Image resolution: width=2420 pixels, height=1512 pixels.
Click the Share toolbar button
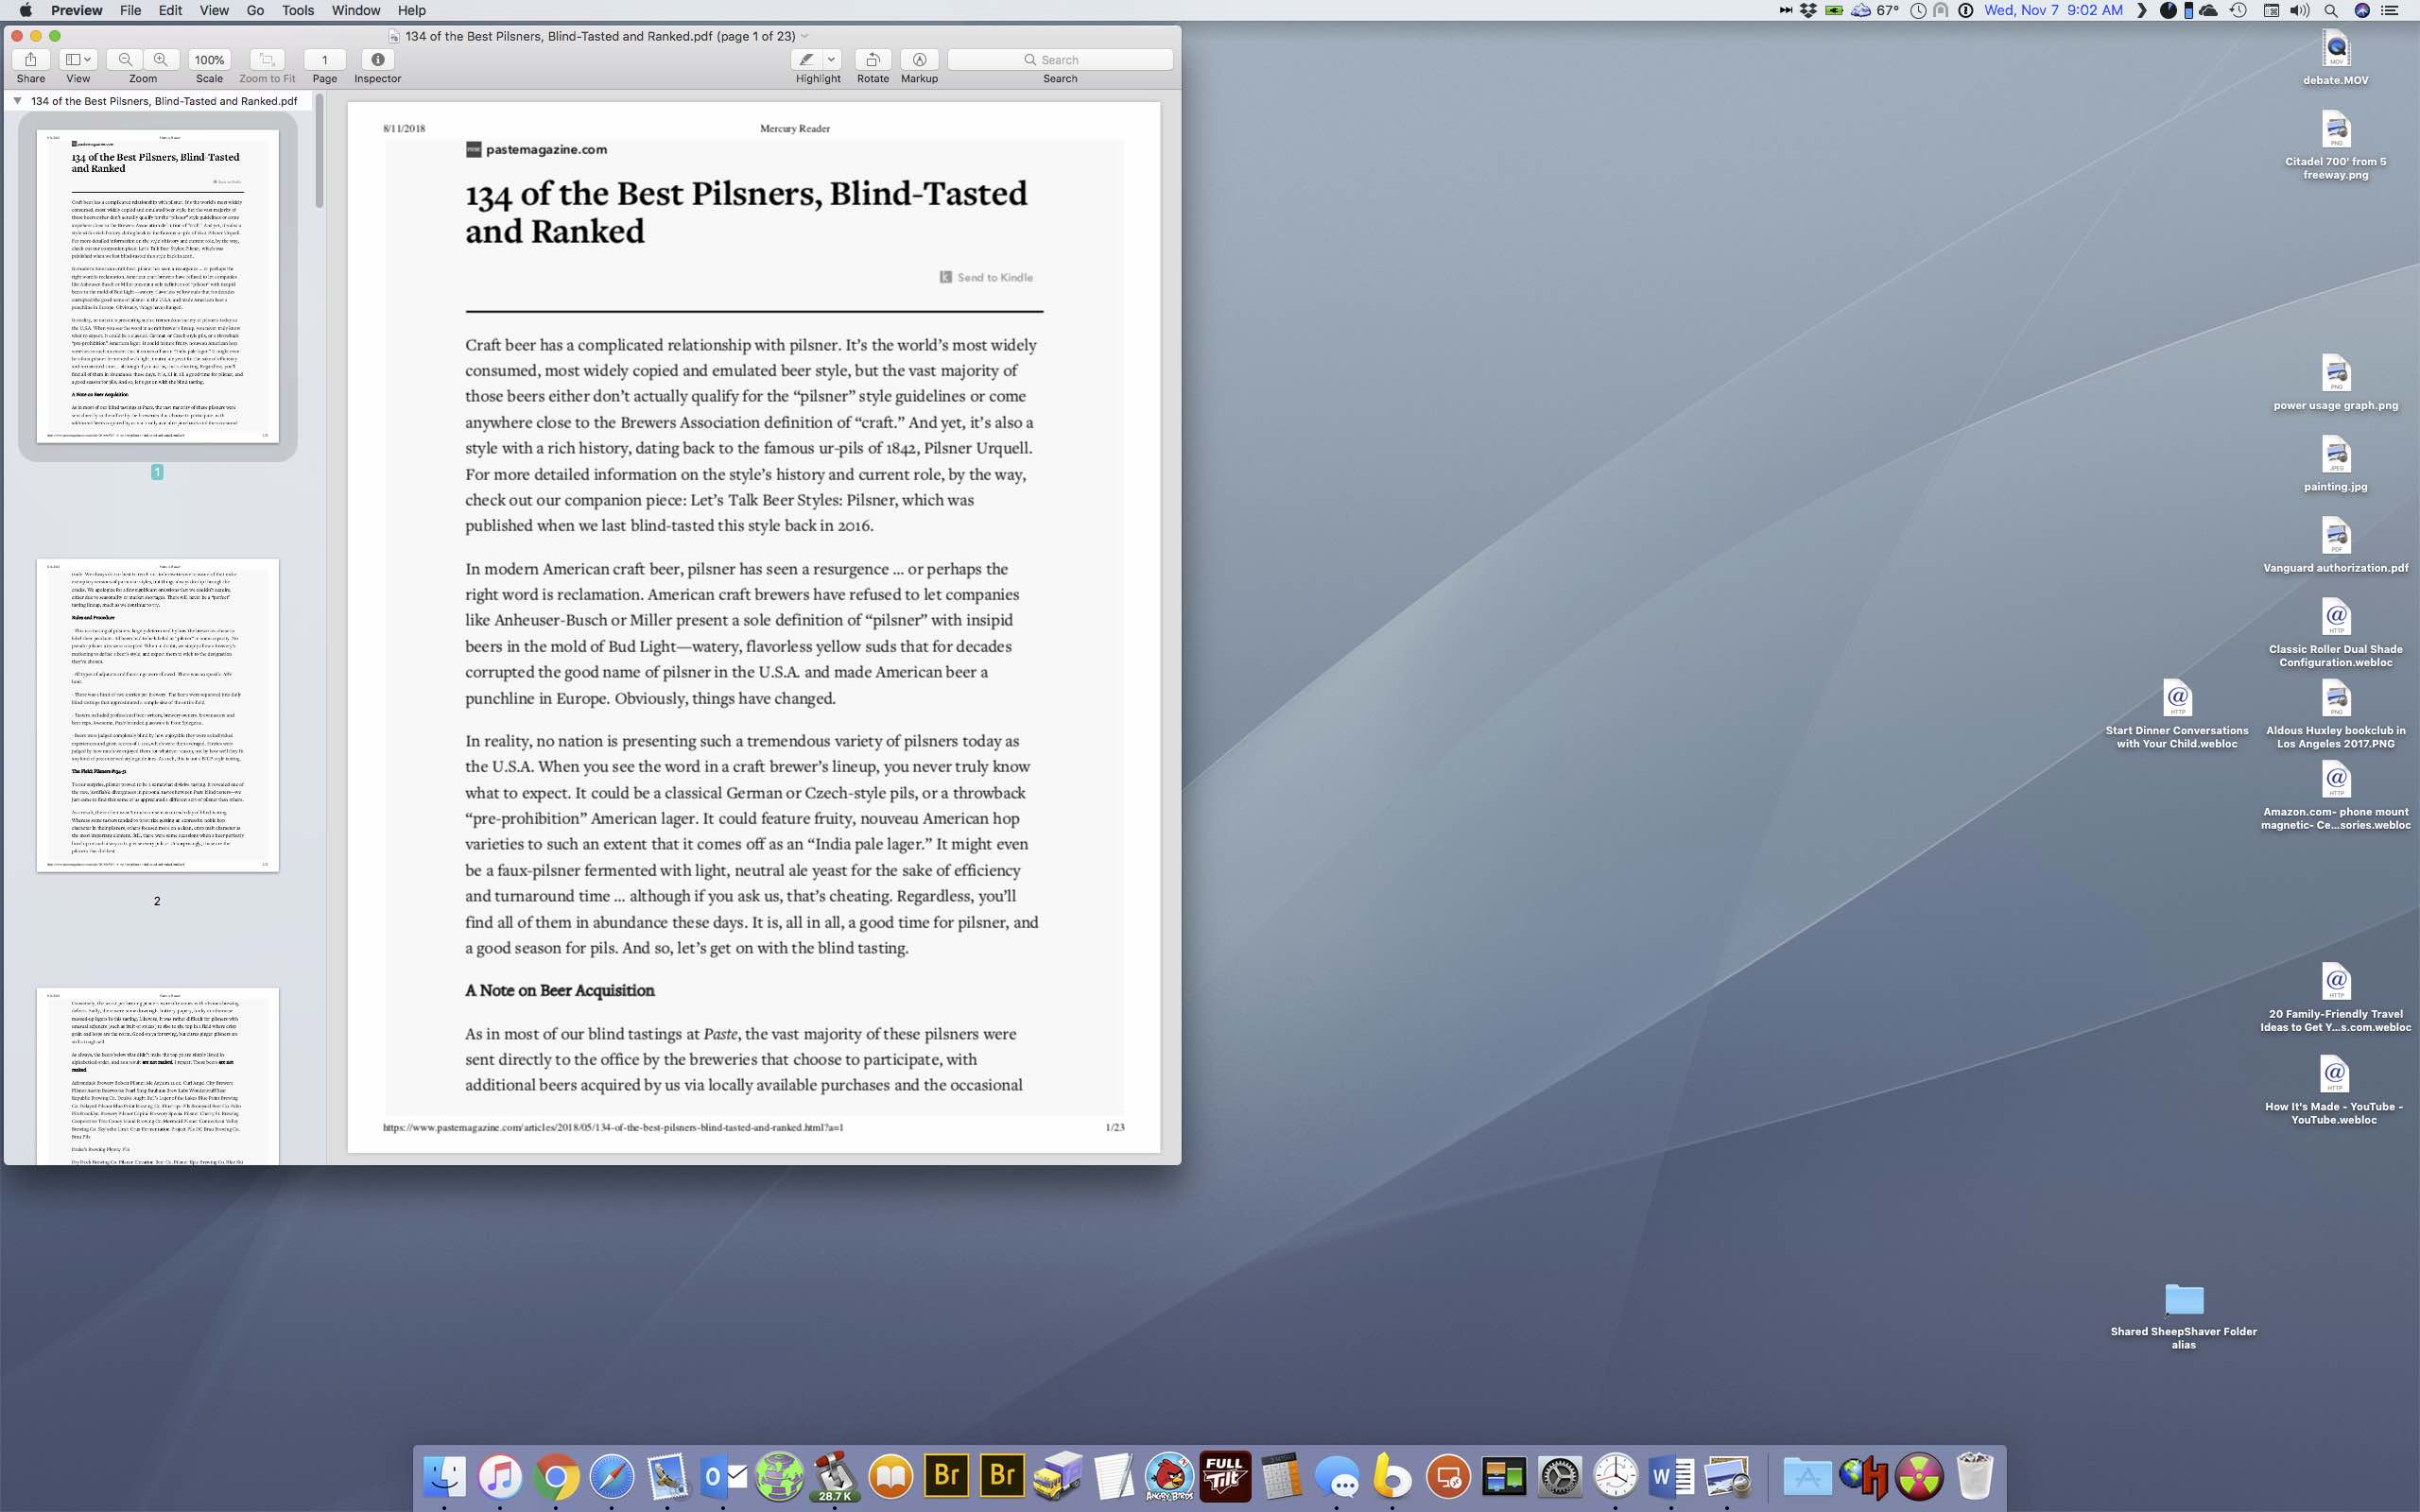pos(30,60)
